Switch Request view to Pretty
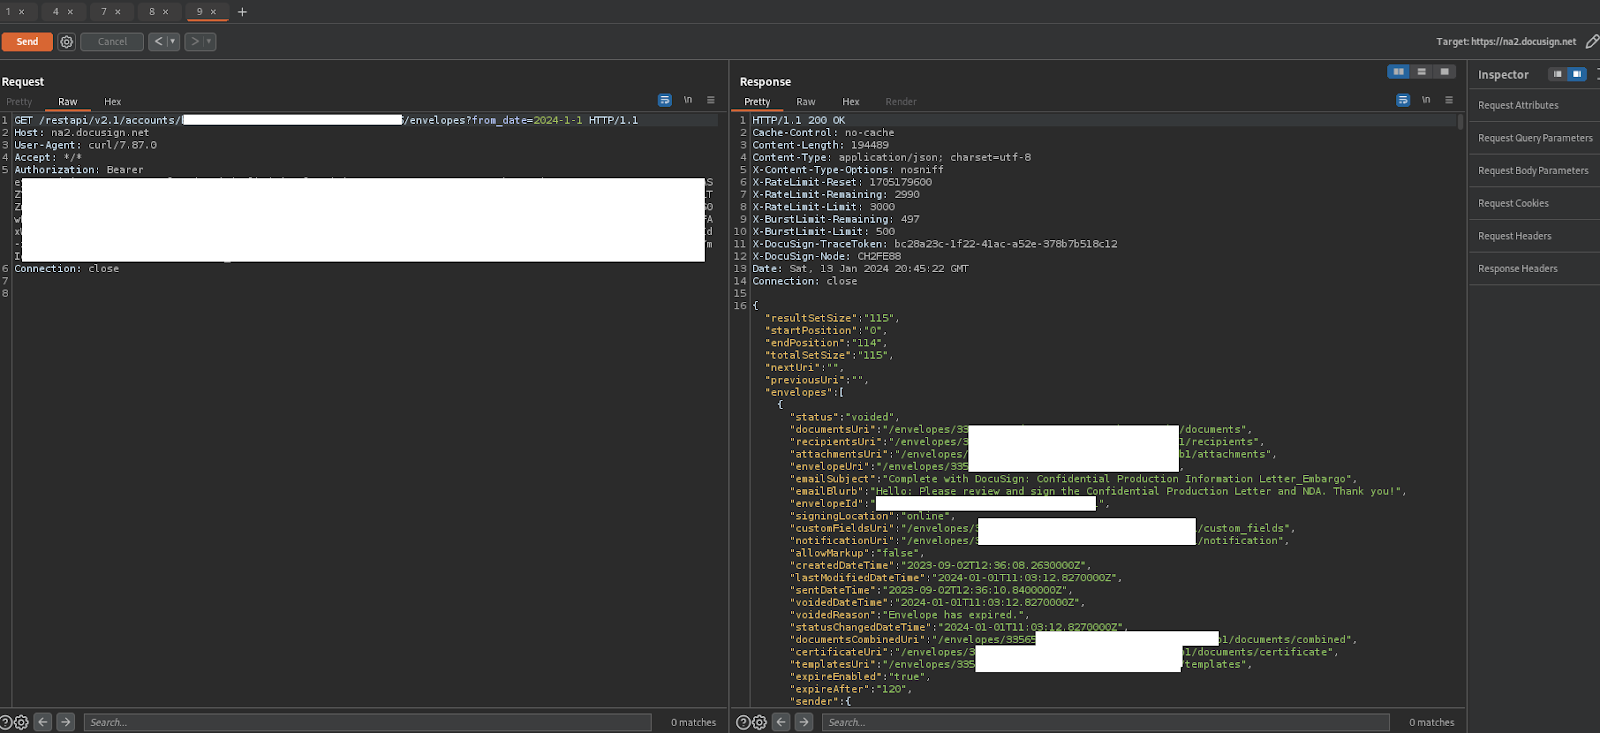Screen dimensions: 1600x733 pyautogui.click(x=19, y=102)
